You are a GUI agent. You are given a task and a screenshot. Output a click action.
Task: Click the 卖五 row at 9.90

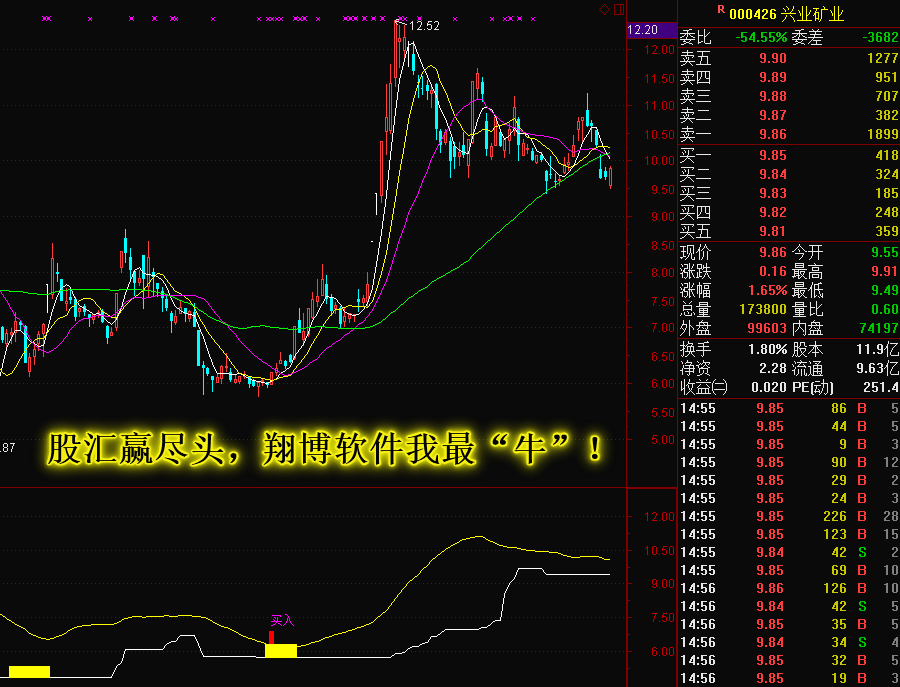click(789, 58)
